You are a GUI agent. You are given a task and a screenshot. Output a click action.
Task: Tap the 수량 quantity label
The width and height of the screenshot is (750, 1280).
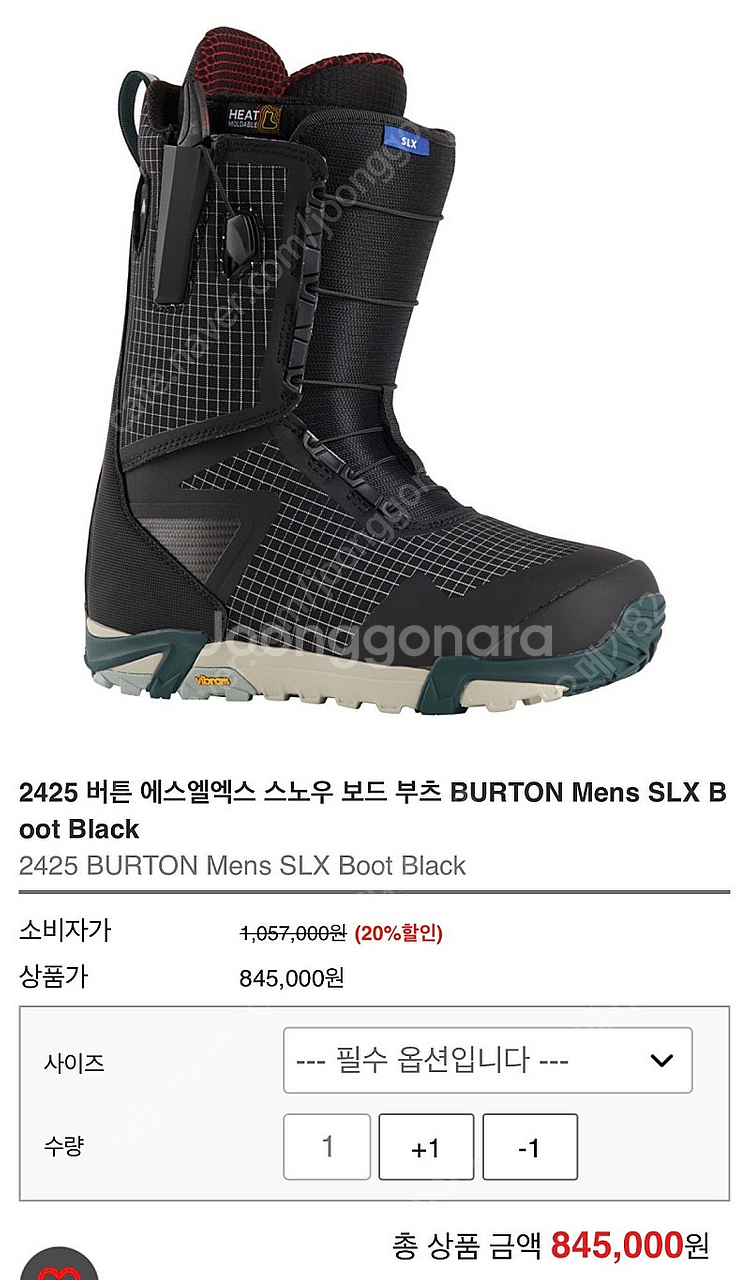click(x=64, y=1146)
